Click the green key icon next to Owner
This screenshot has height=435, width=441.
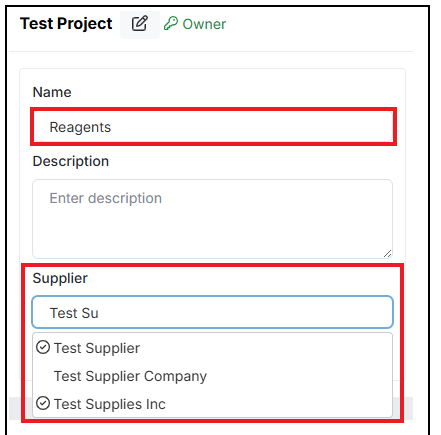pyautogui.click(x=171, y=24)
